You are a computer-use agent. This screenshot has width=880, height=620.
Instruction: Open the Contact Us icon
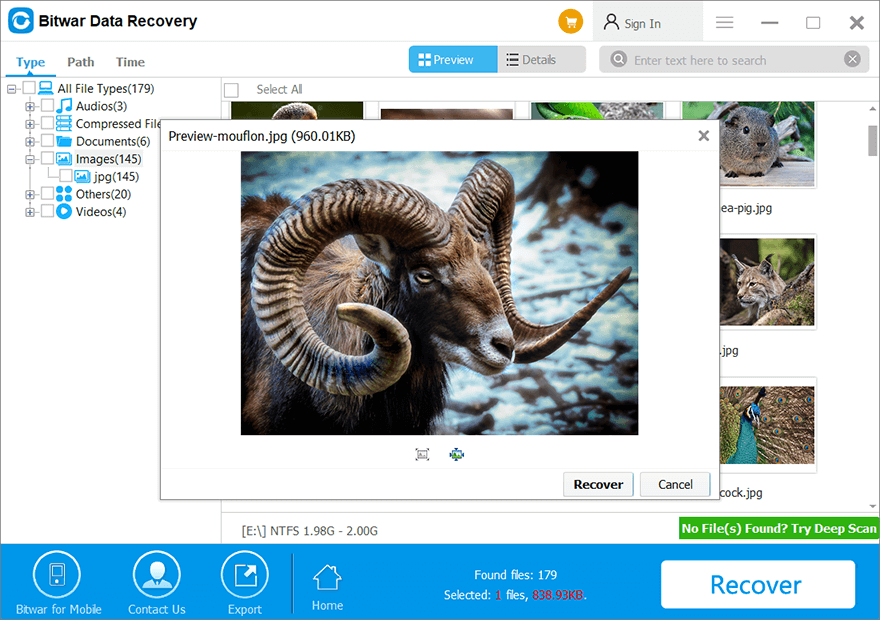[156, 576]
